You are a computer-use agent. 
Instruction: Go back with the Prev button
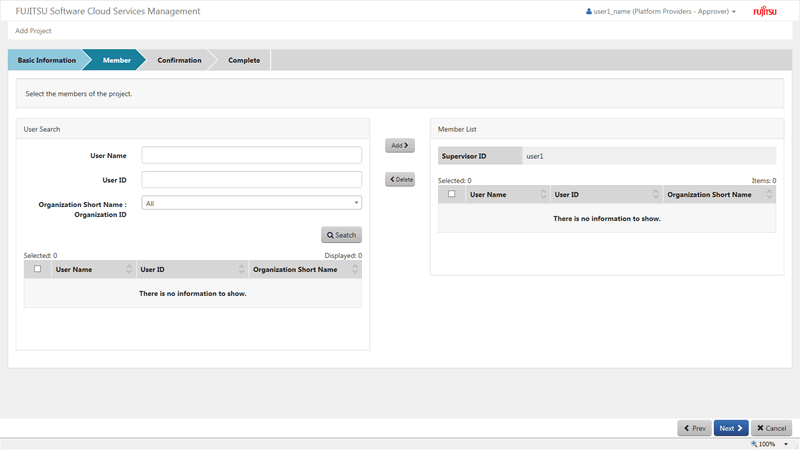(694, 428)
